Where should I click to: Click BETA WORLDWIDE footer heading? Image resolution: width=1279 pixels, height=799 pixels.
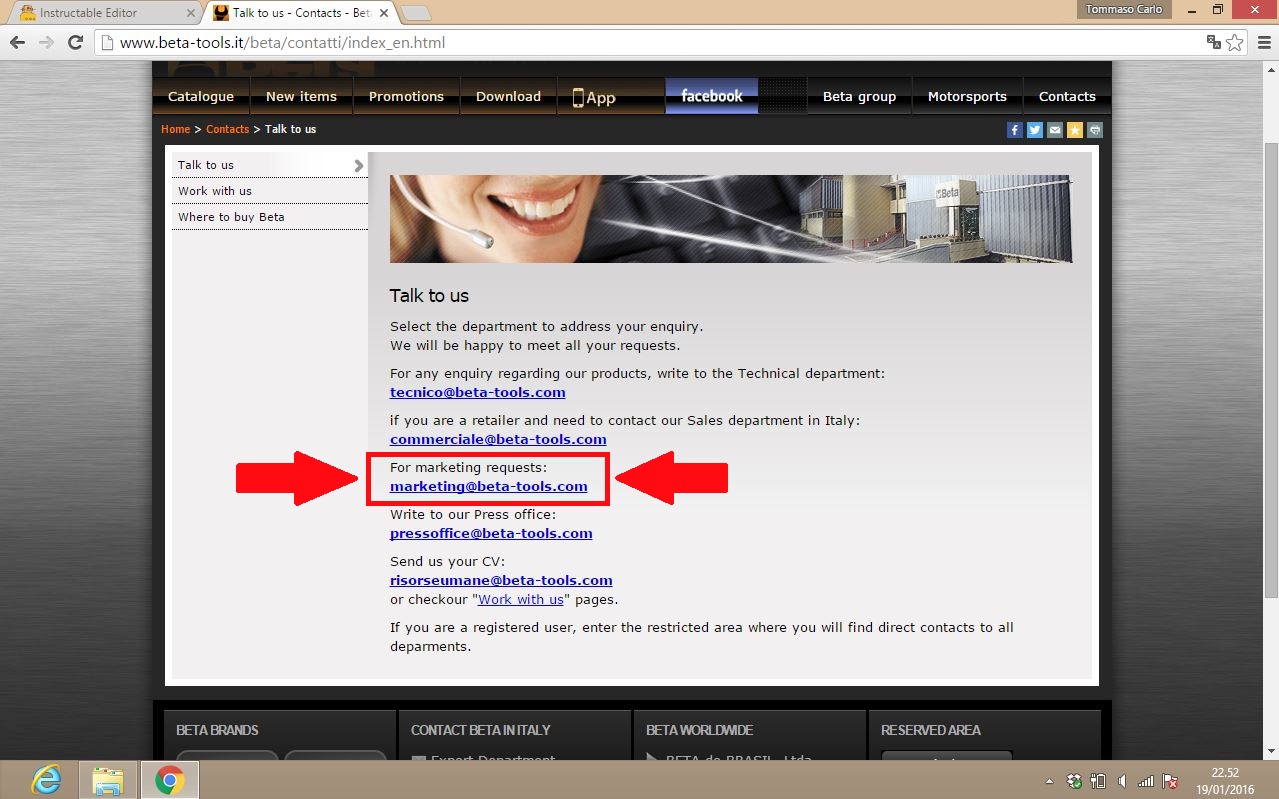[700, 730]
